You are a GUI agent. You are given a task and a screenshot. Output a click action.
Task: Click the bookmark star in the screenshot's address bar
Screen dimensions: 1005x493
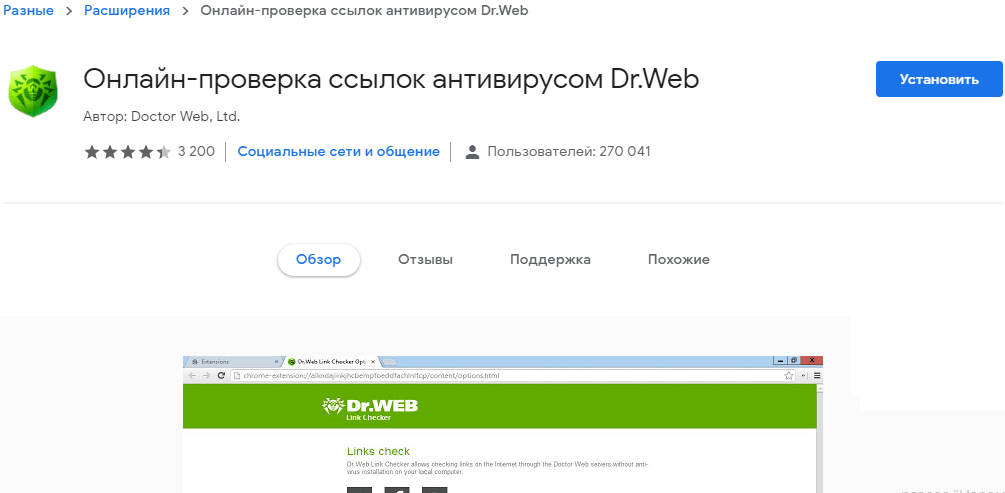click(x=789, y=376)
